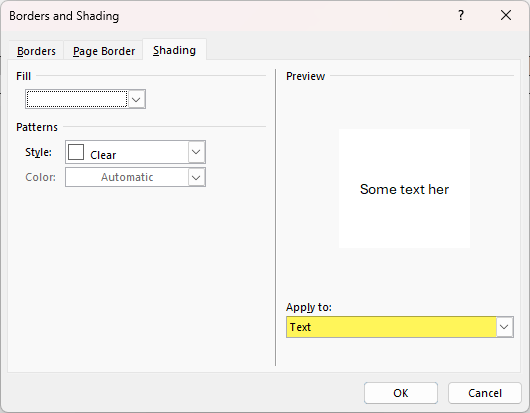The width and height of the screenshot is (530, 413).
Task: Click the Color: label
Action: coord(41,177)
